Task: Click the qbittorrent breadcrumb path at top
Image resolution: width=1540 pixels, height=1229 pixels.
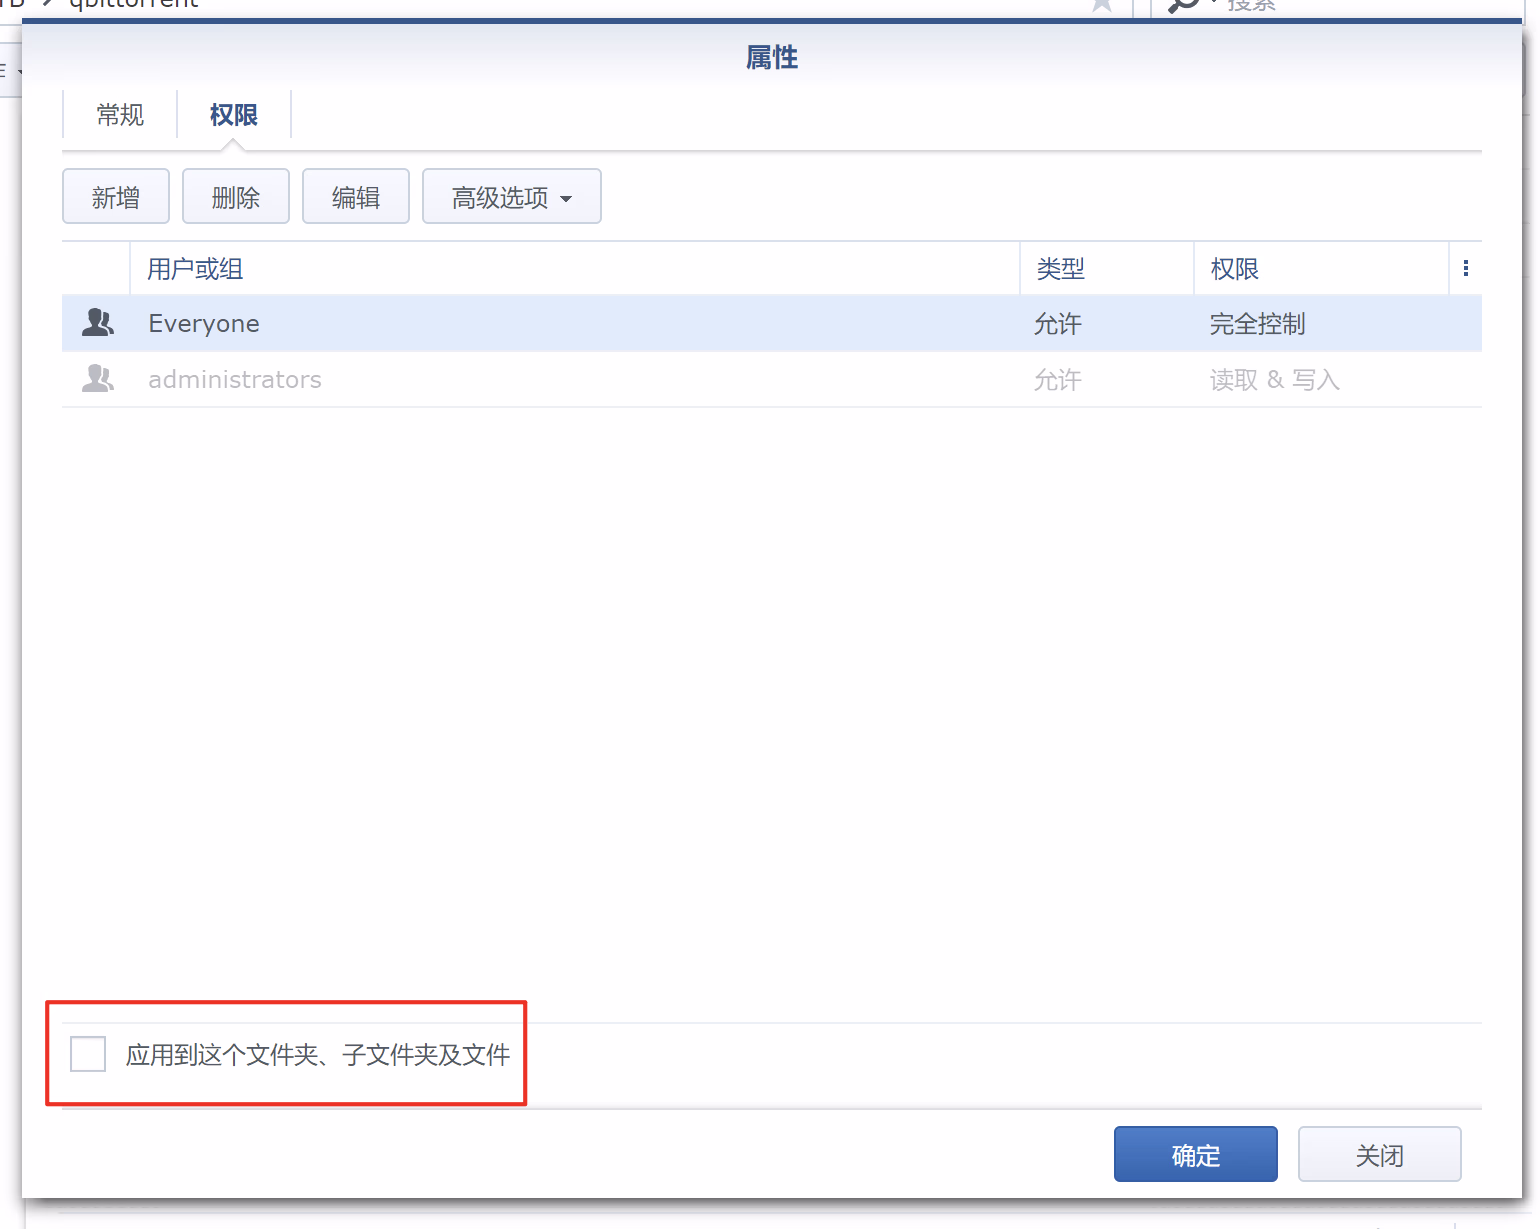Action: click(x=133, y=5)
